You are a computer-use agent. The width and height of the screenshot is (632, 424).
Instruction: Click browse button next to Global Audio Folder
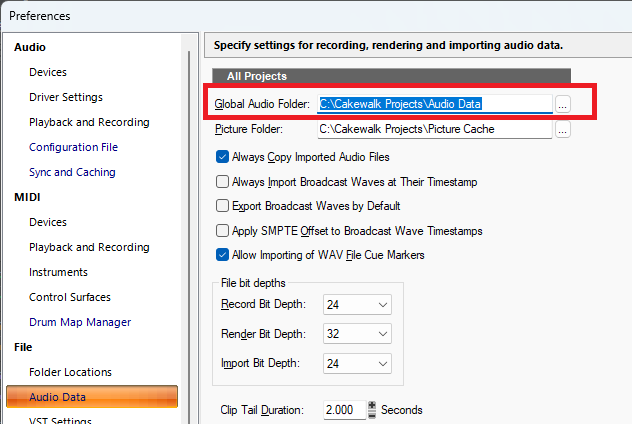[563, 104]
